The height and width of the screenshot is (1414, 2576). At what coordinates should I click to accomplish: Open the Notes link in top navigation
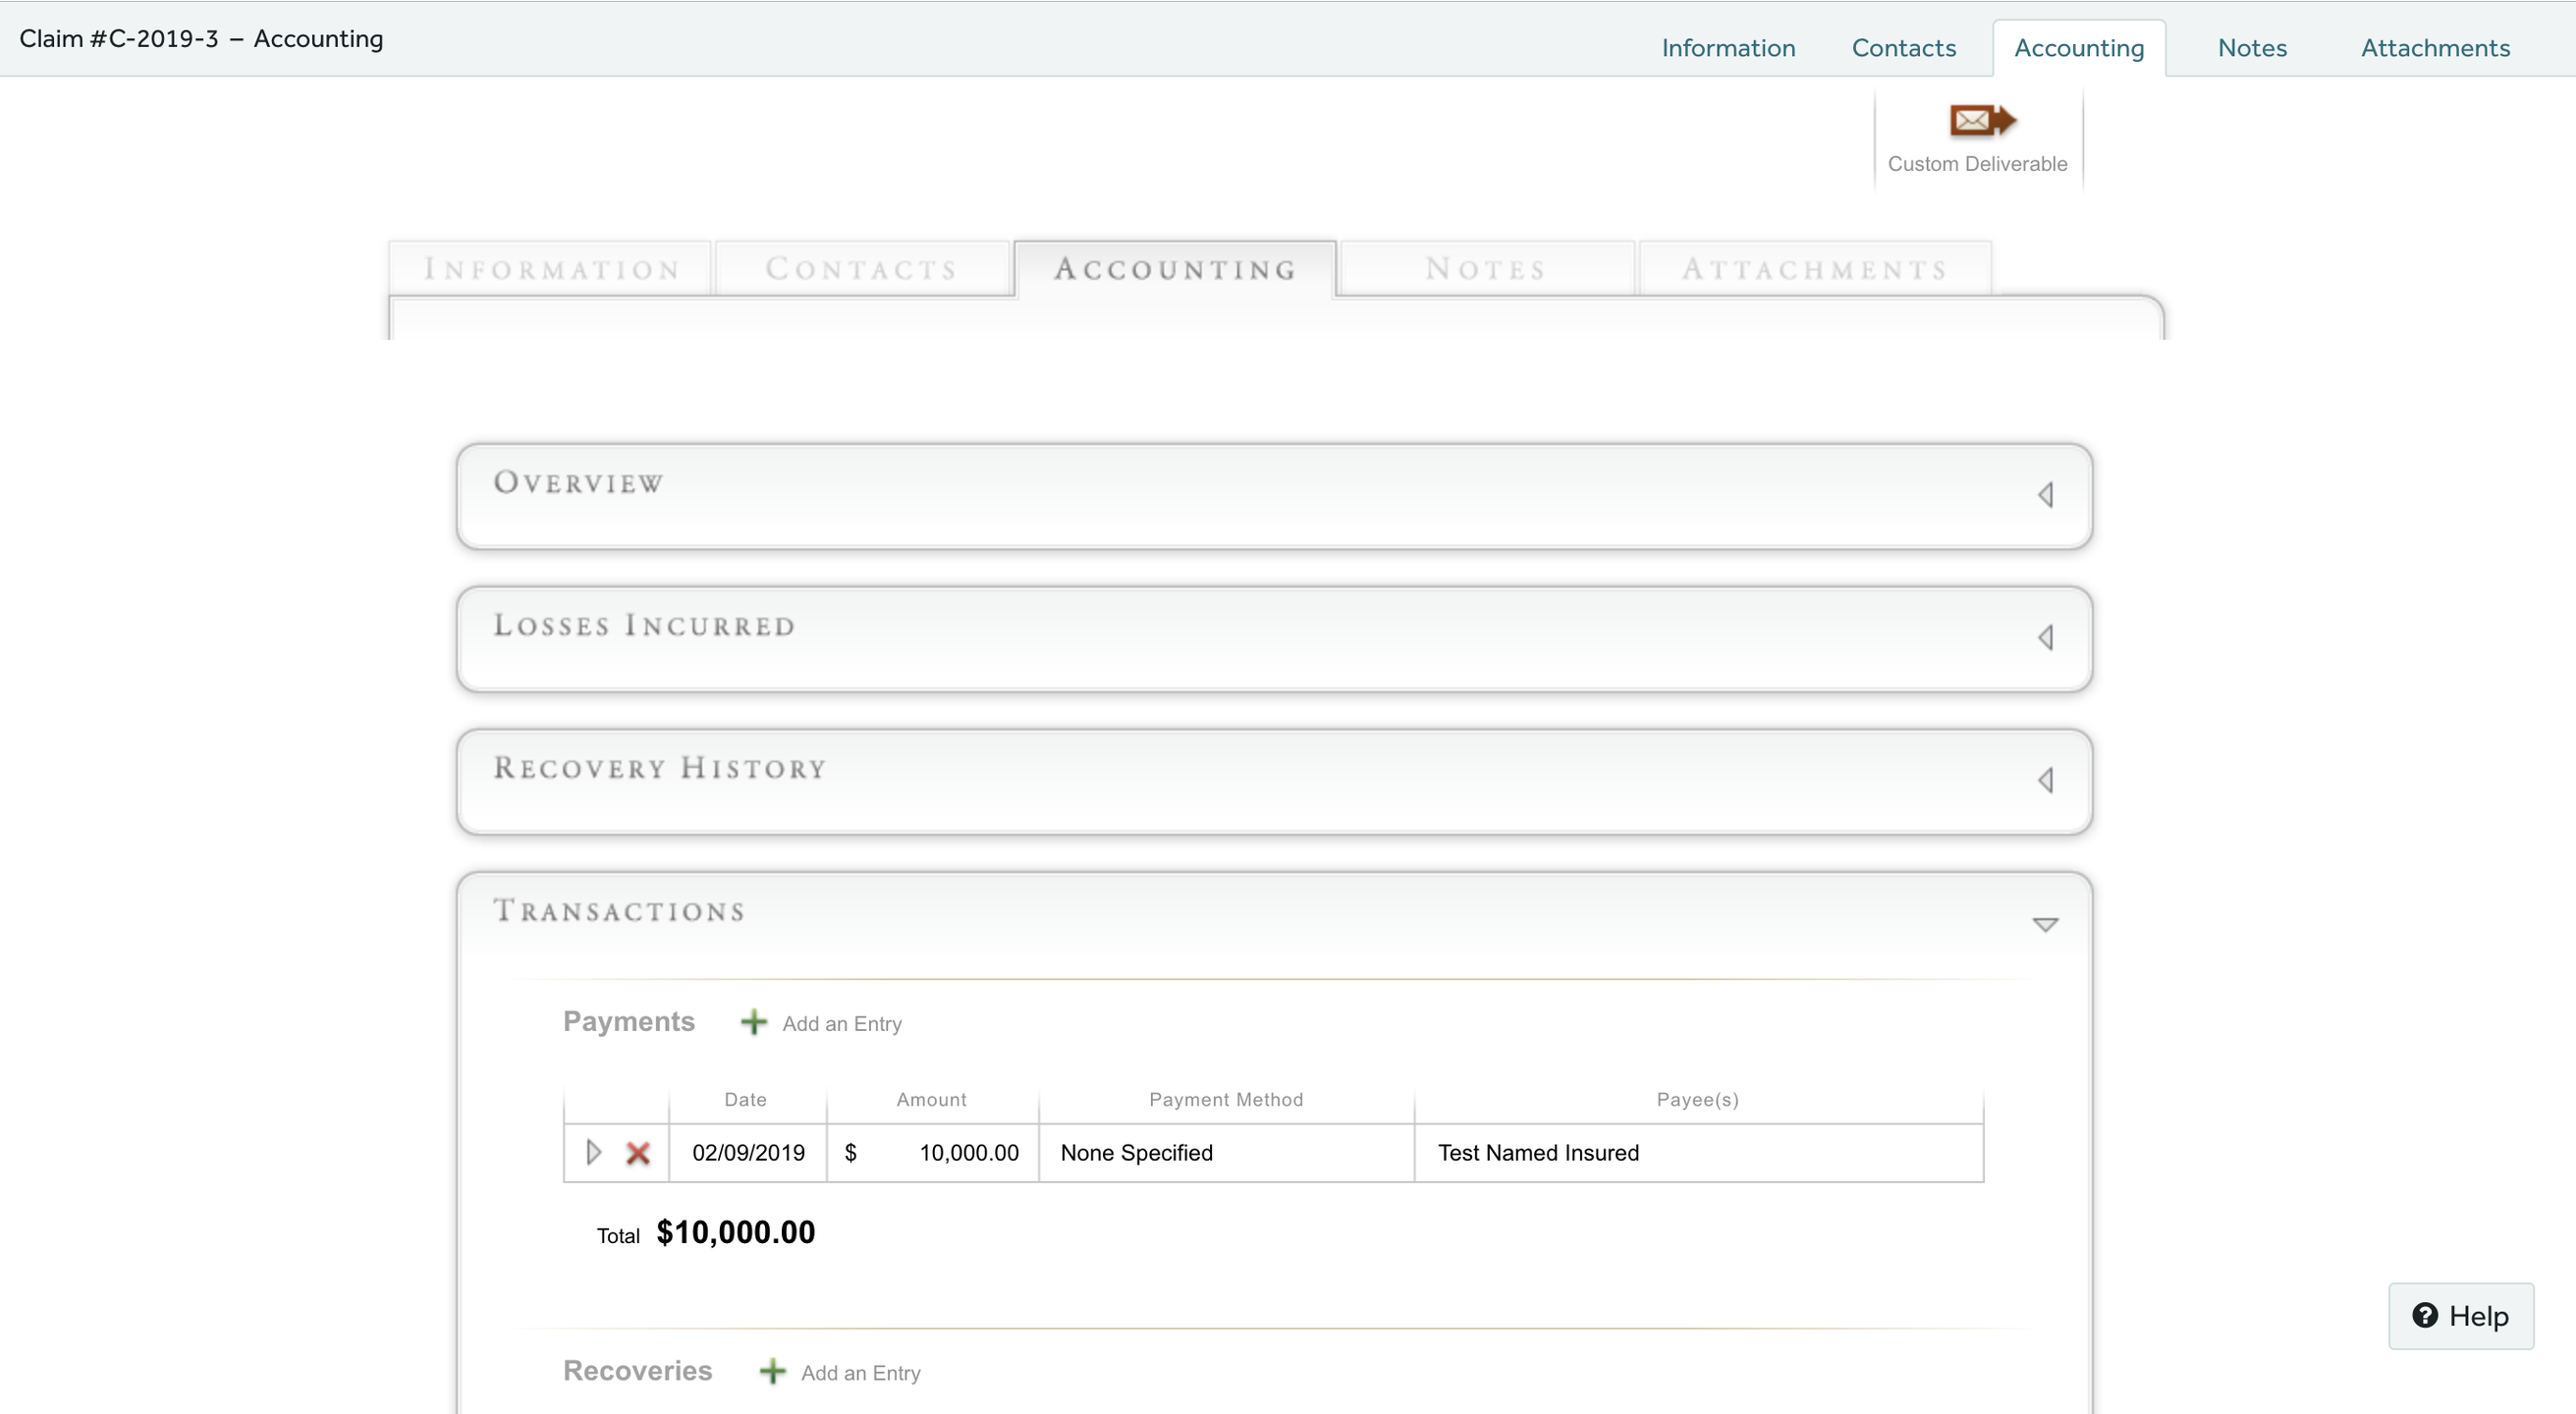(x=2252, y=48)
